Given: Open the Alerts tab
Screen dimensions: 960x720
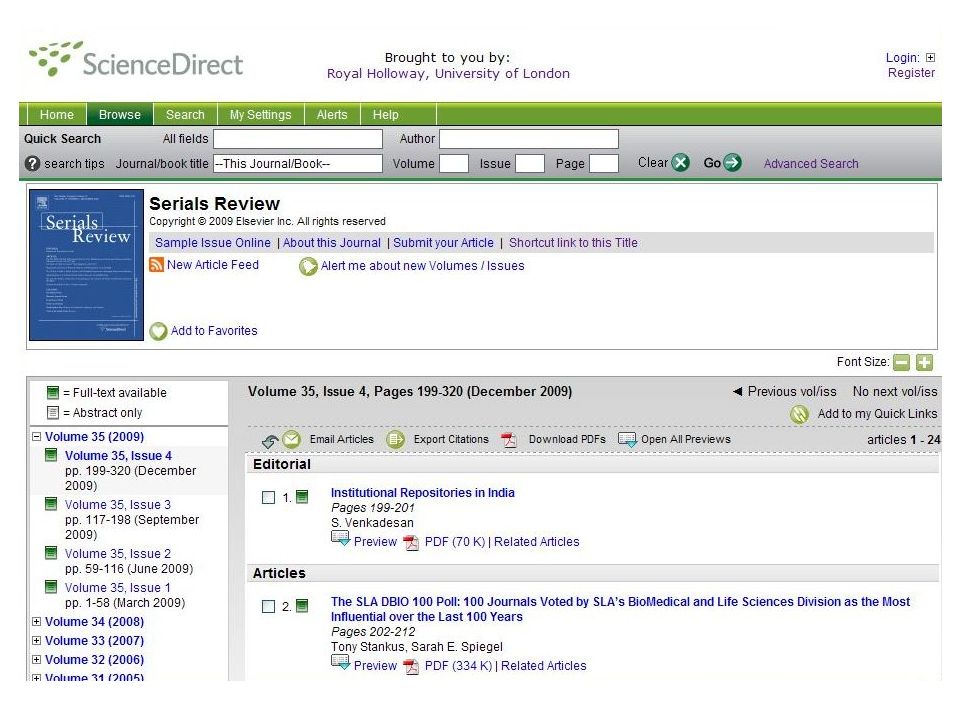Looking at the screenshot, I should (x=332, y=114).
